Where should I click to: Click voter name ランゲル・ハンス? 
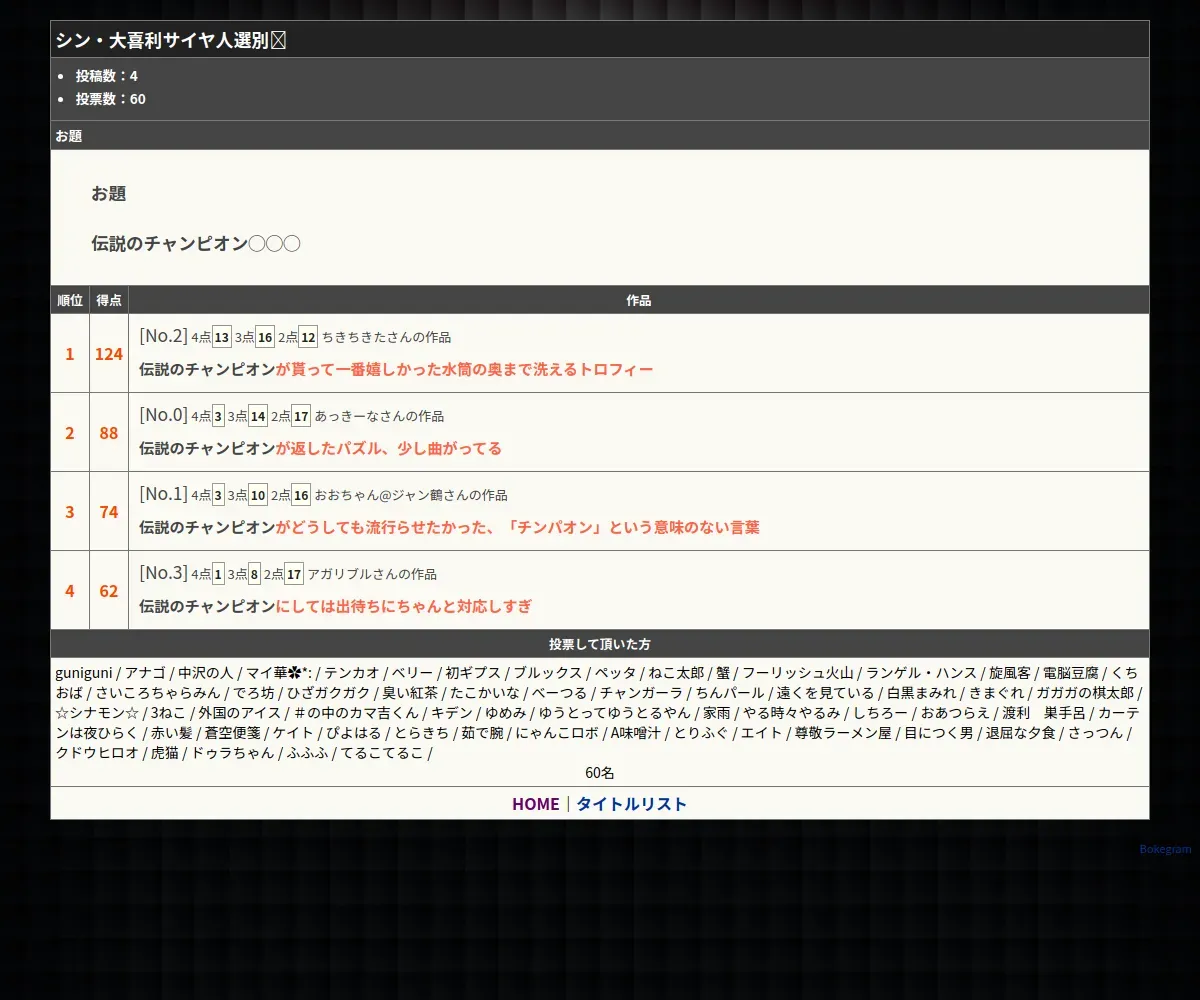[x=922, y=673]
